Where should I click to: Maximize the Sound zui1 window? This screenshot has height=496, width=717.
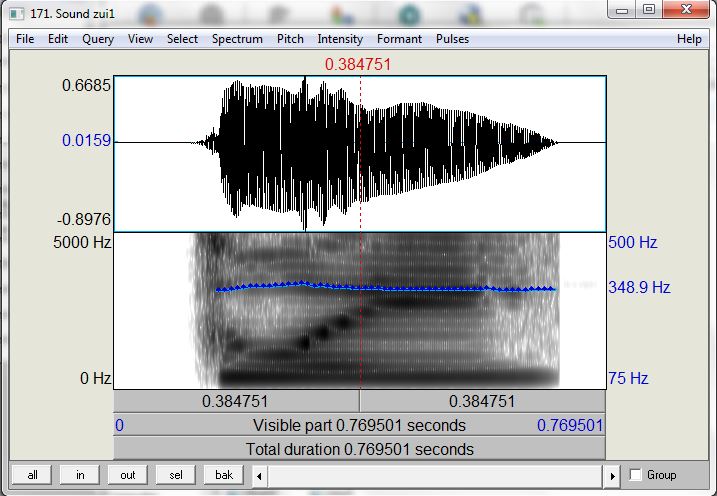(x=648, y=10)
